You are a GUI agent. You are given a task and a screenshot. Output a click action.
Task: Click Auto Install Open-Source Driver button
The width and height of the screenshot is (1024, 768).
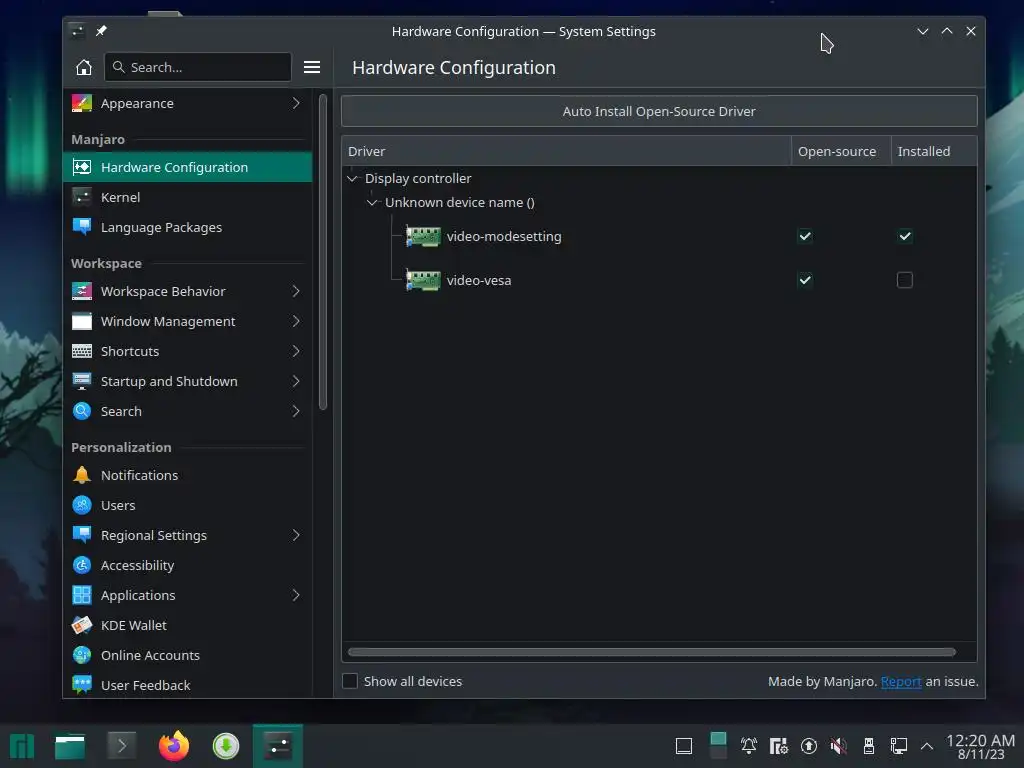[659, 111]
